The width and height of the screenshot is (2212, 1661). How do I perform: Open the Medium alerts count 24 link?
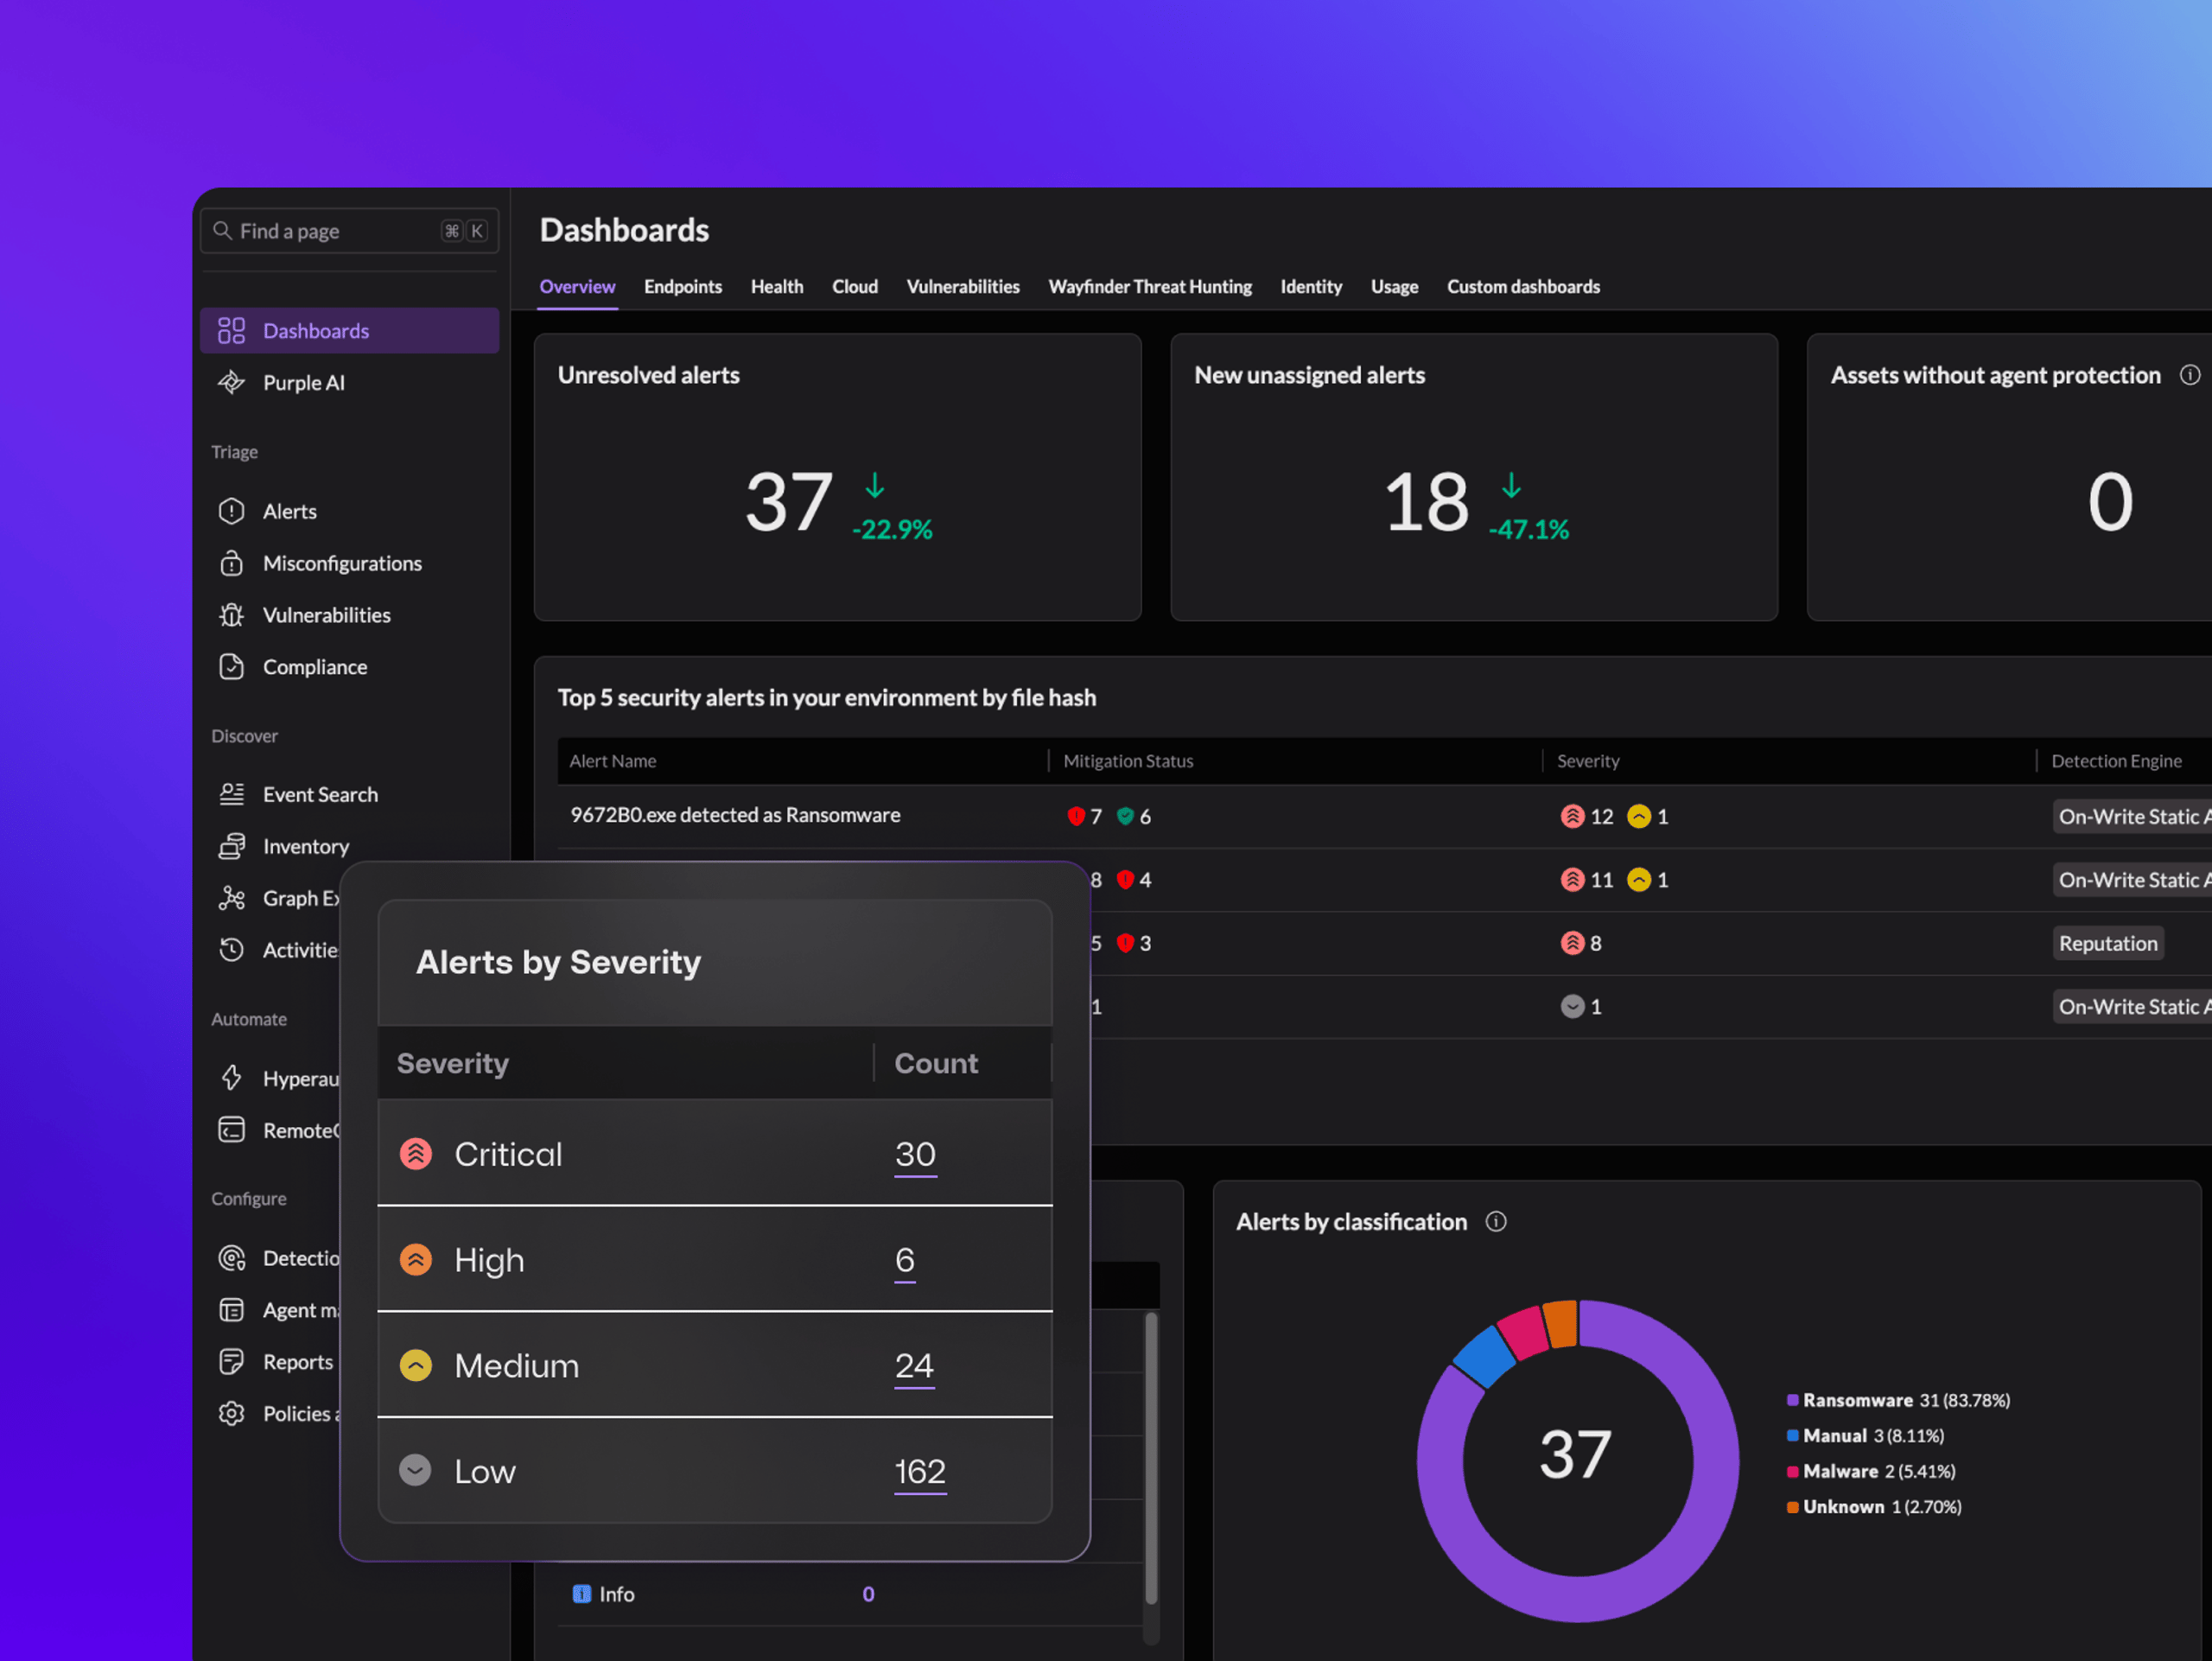click(914, 1368)
